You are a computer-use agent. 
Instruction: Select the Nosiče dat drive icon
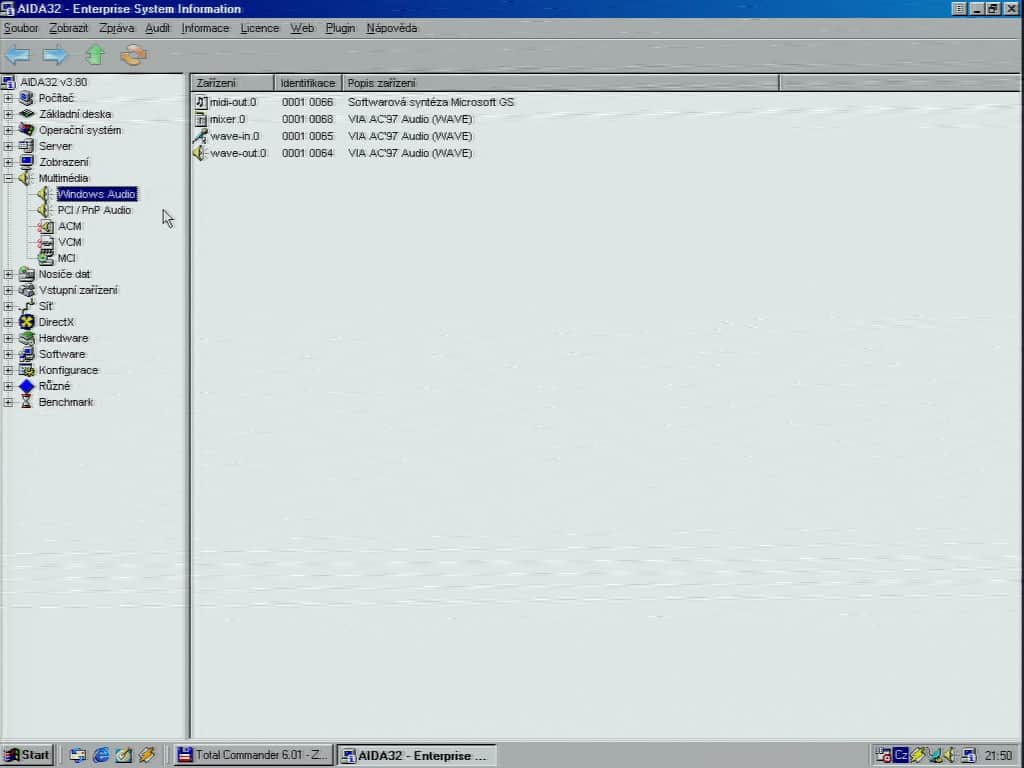click(26, 274)
